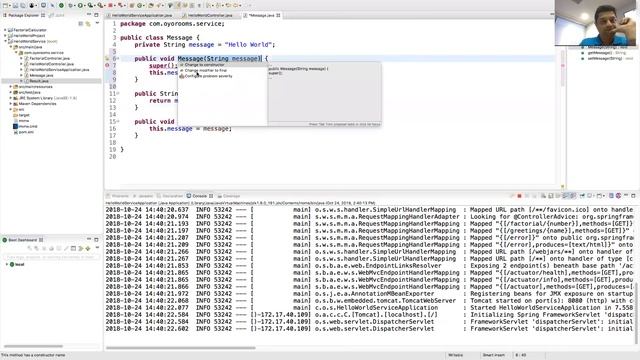This screenshot has height=360, width=640.
Task: Click the mvnw.cmd file icon
Action: (15, 127)
